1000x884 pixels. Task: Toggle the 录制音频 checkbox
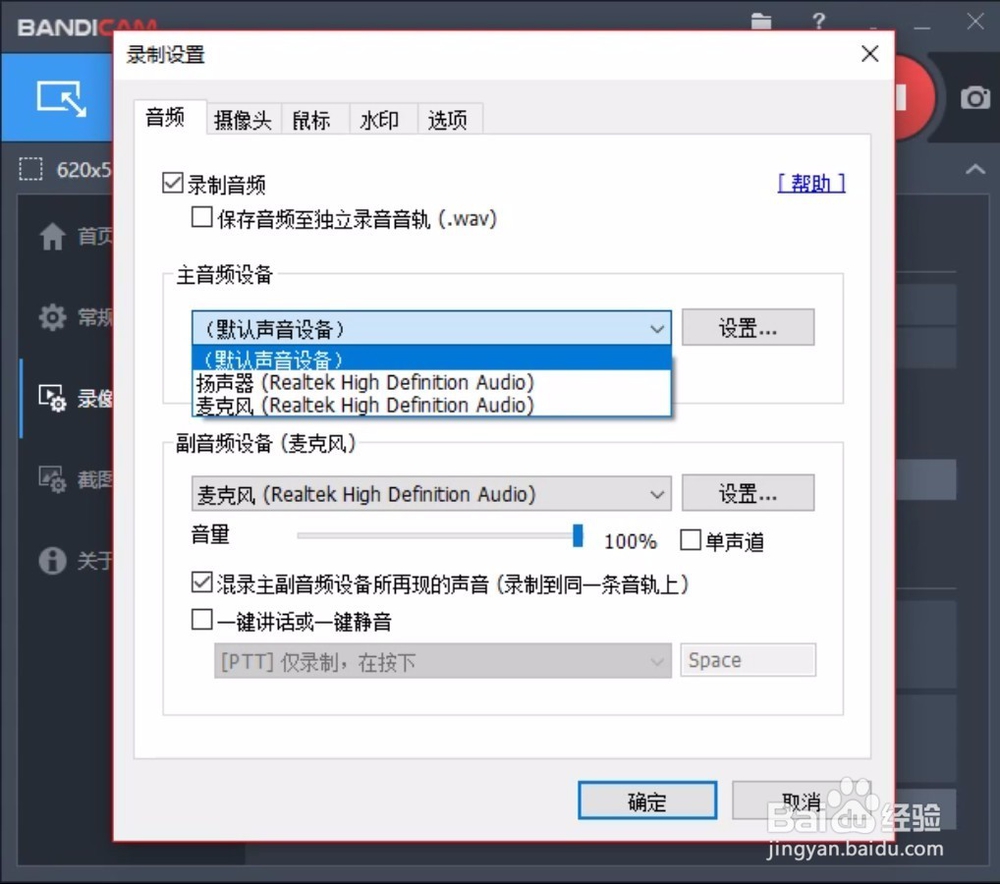(173, 183)
